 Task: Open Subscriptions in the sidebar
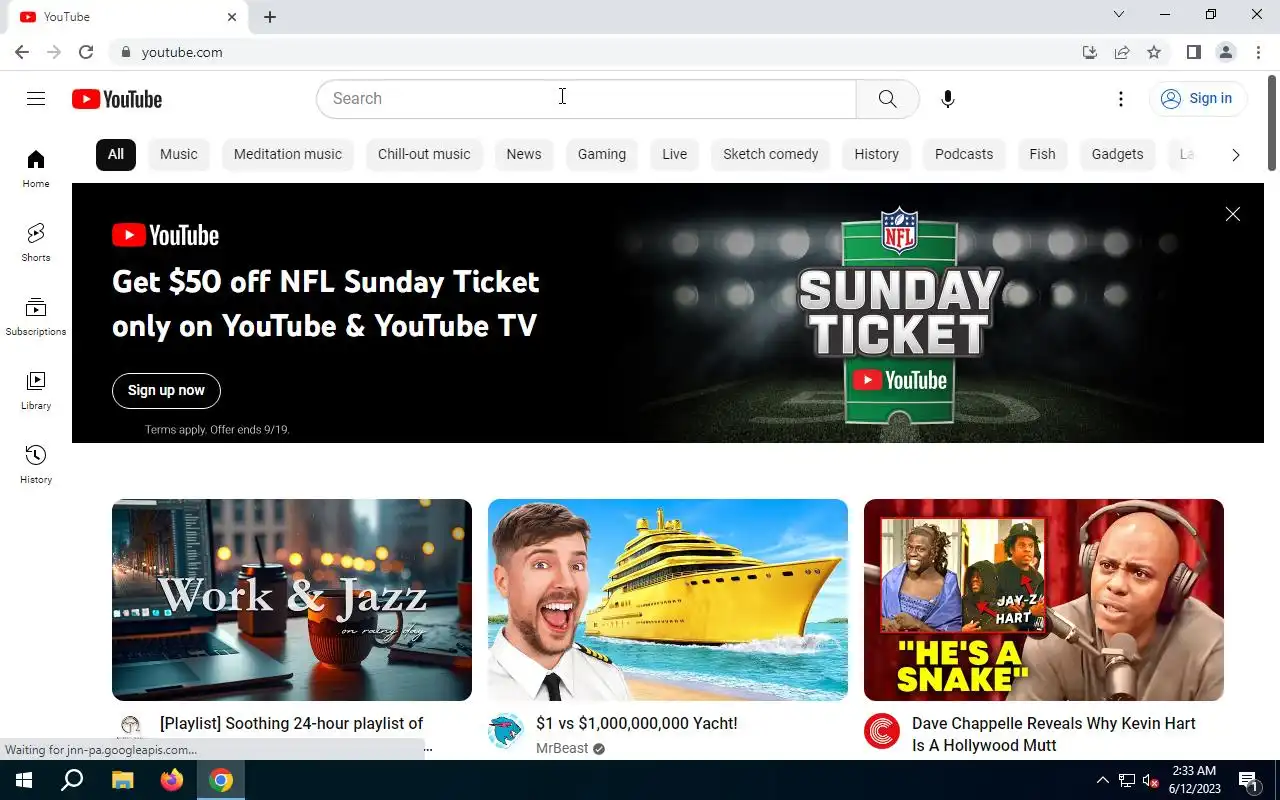(36, 317)
